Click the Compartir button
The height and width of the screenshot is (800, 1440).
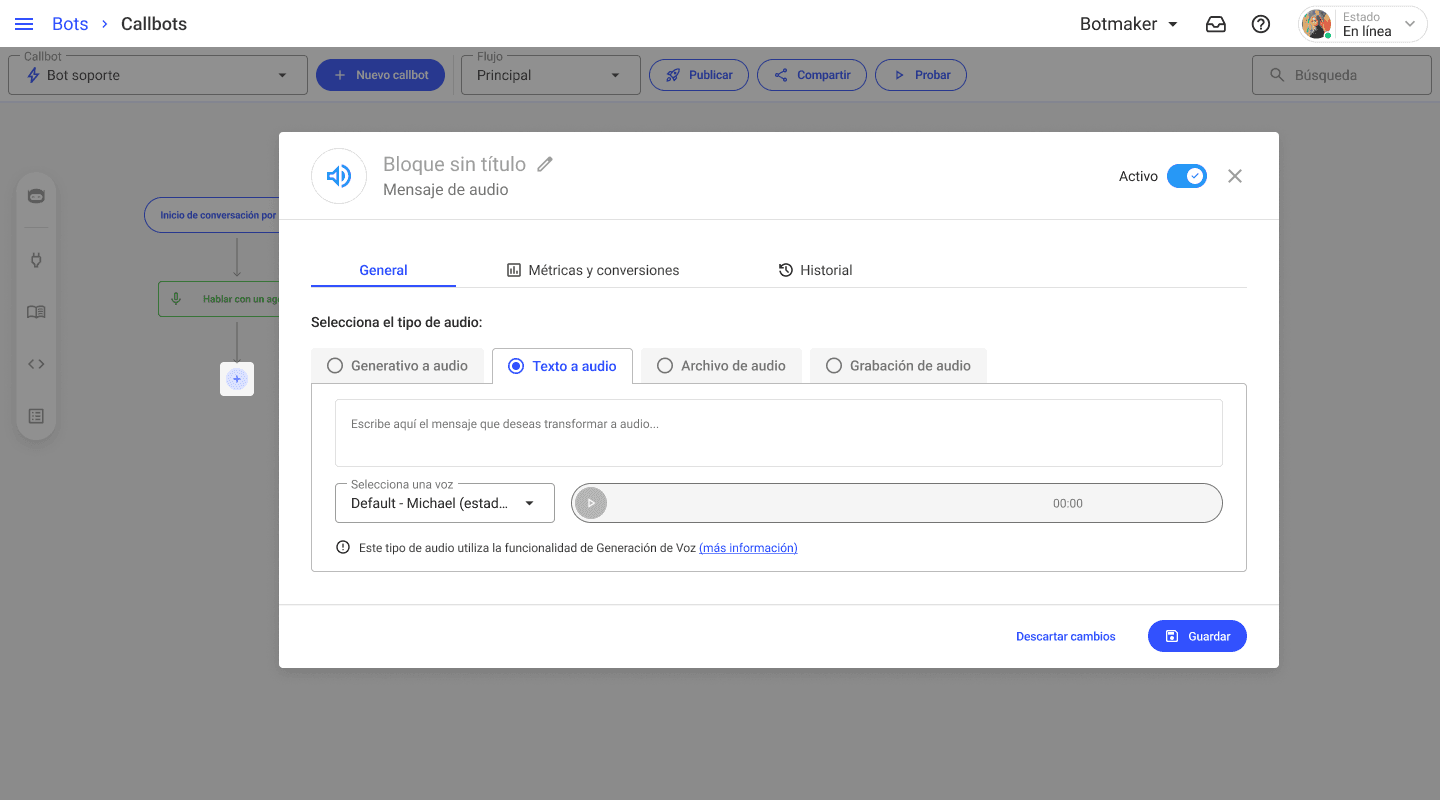[x=812, y=75]
